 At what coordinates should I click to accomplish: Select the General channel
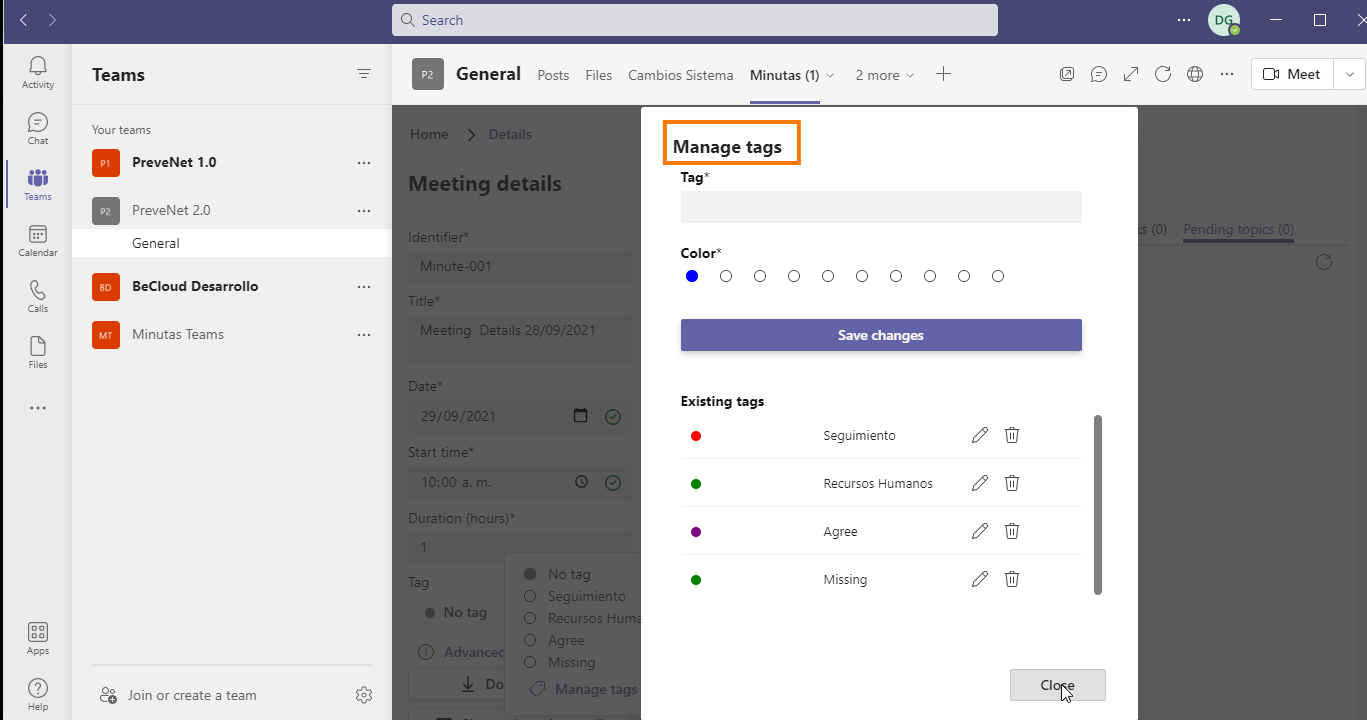(x=232, y=243)
